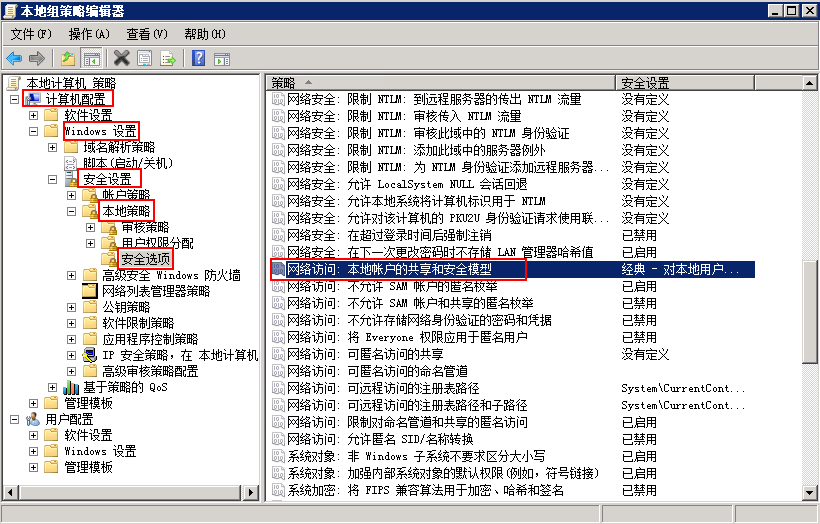Open the 查看(V) menu
The width and height of the screenshot is (820, 524).
point(147,34)
